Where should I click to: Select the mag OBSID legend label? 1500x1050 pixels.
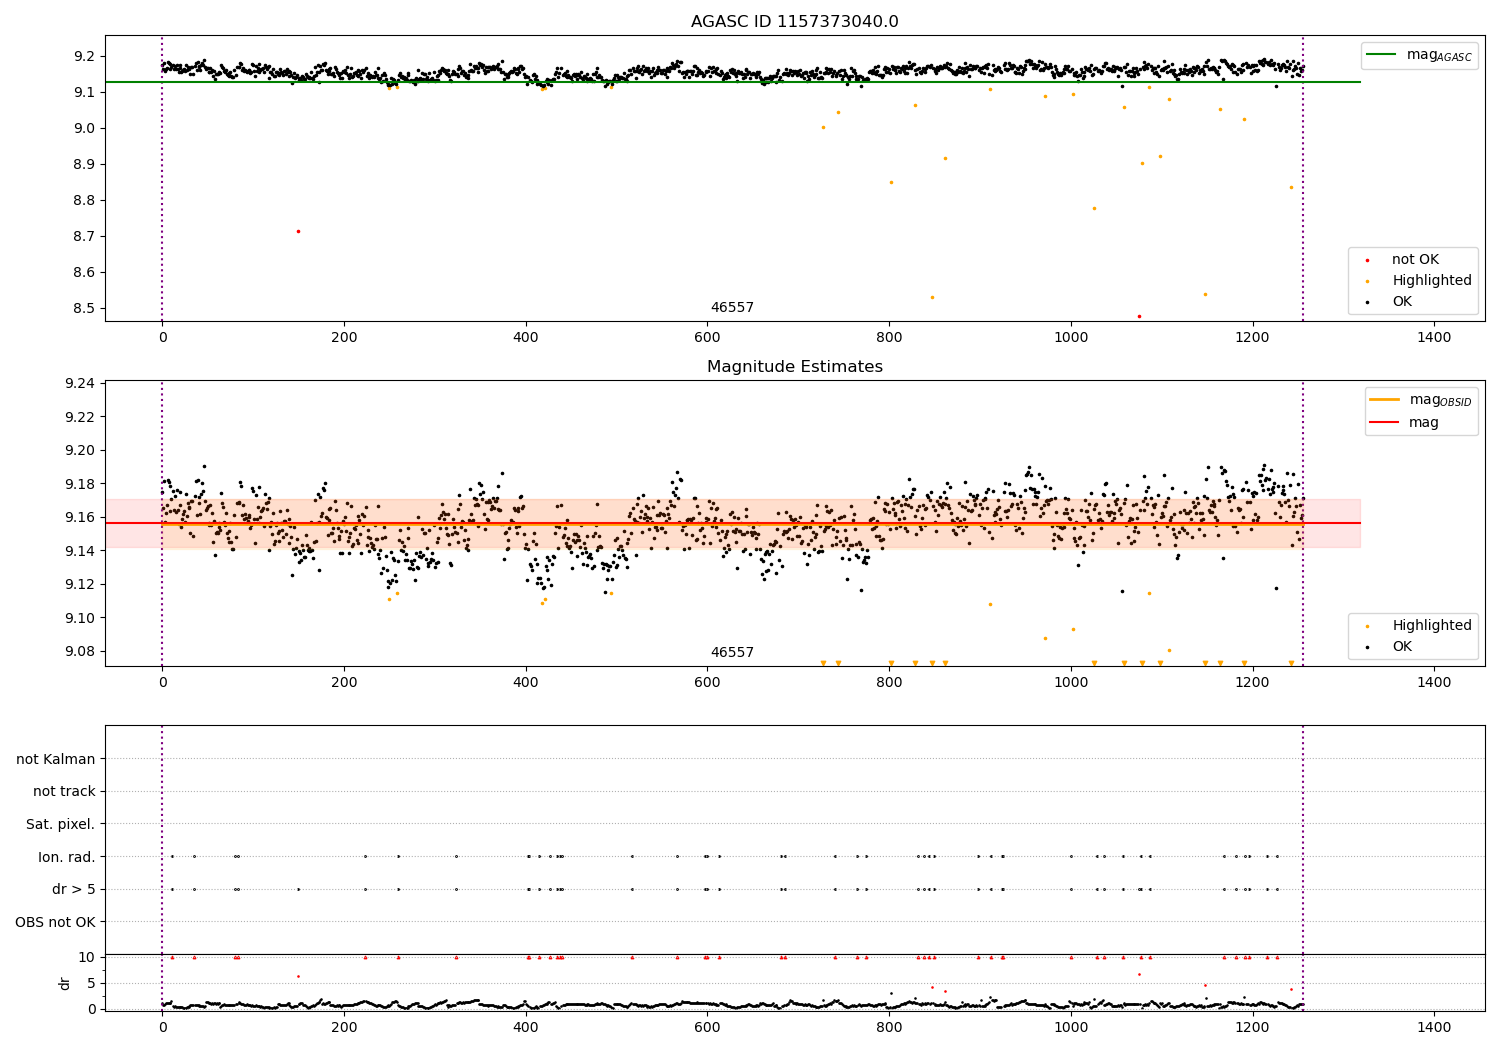pos(1440,400)
